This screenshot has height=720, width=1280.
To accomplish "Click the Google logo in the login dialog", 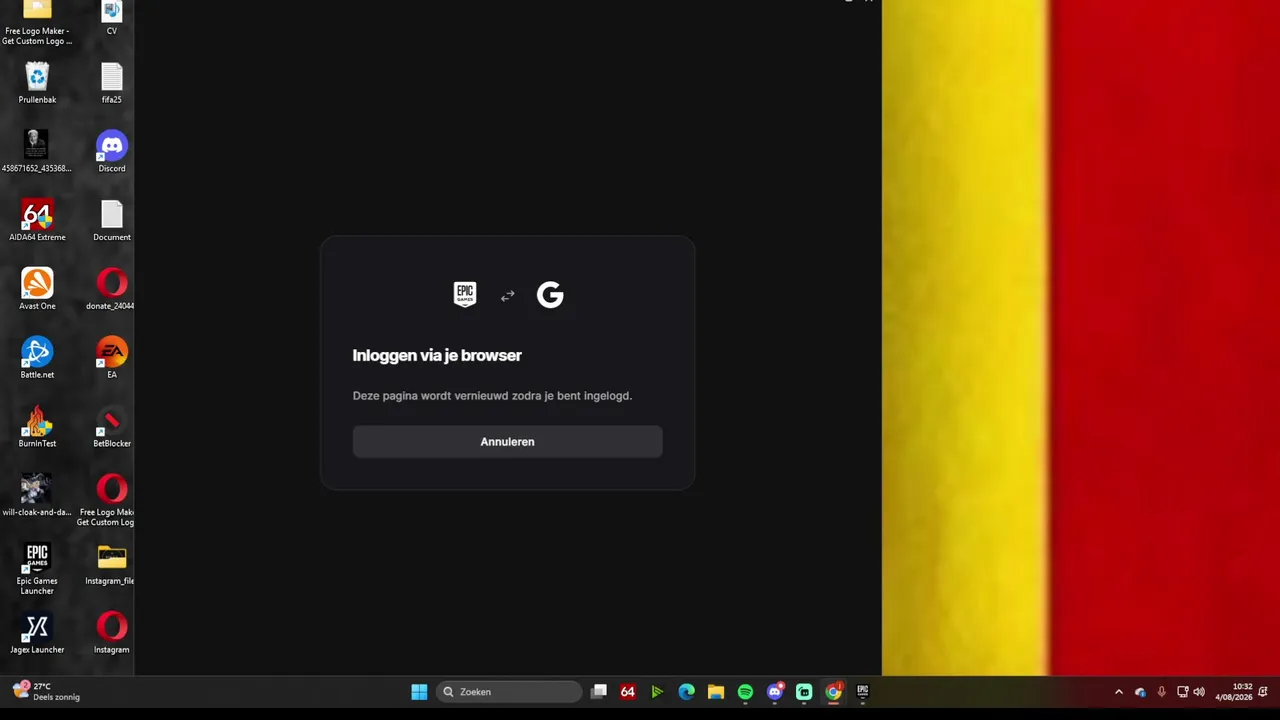I will tap(550, 294).
